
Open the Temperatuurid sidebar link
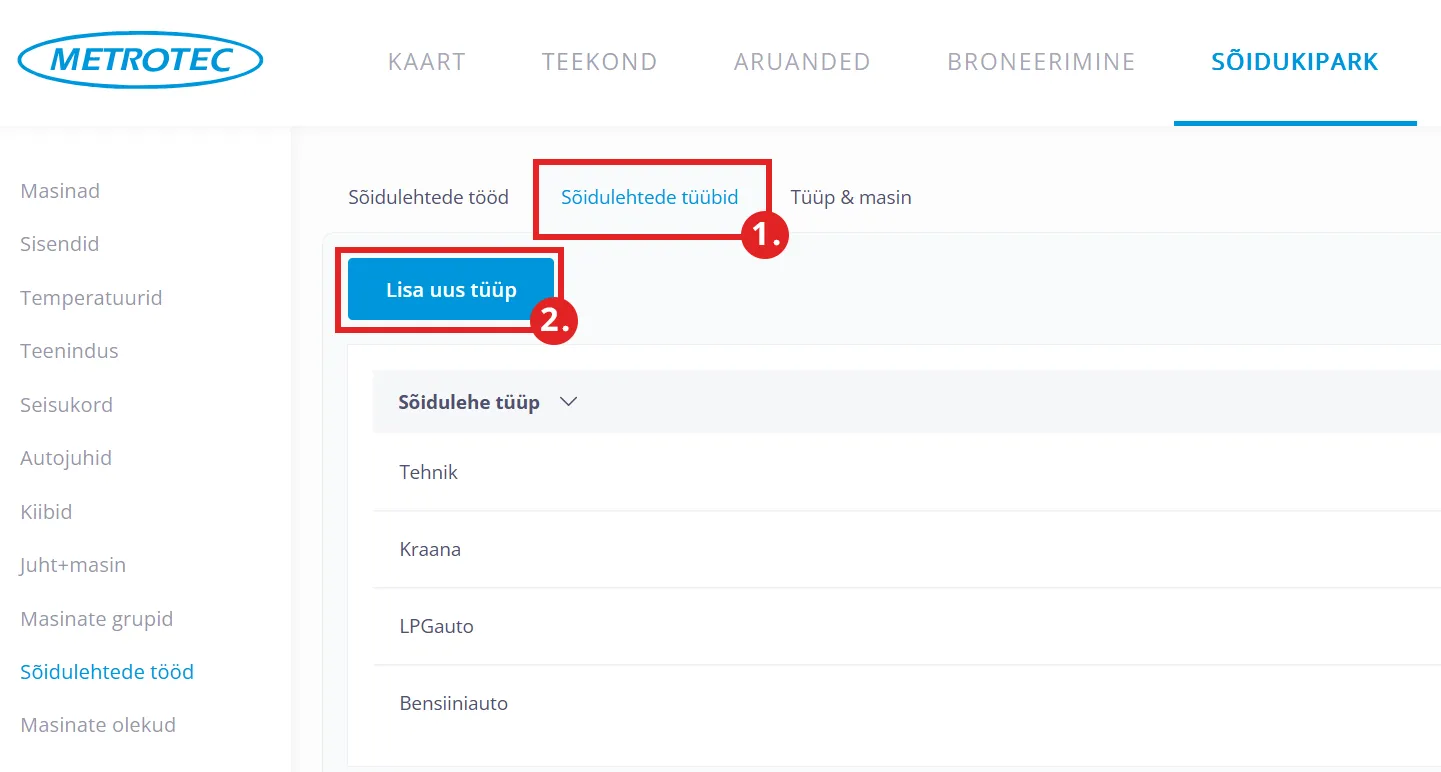click(91, 298)
